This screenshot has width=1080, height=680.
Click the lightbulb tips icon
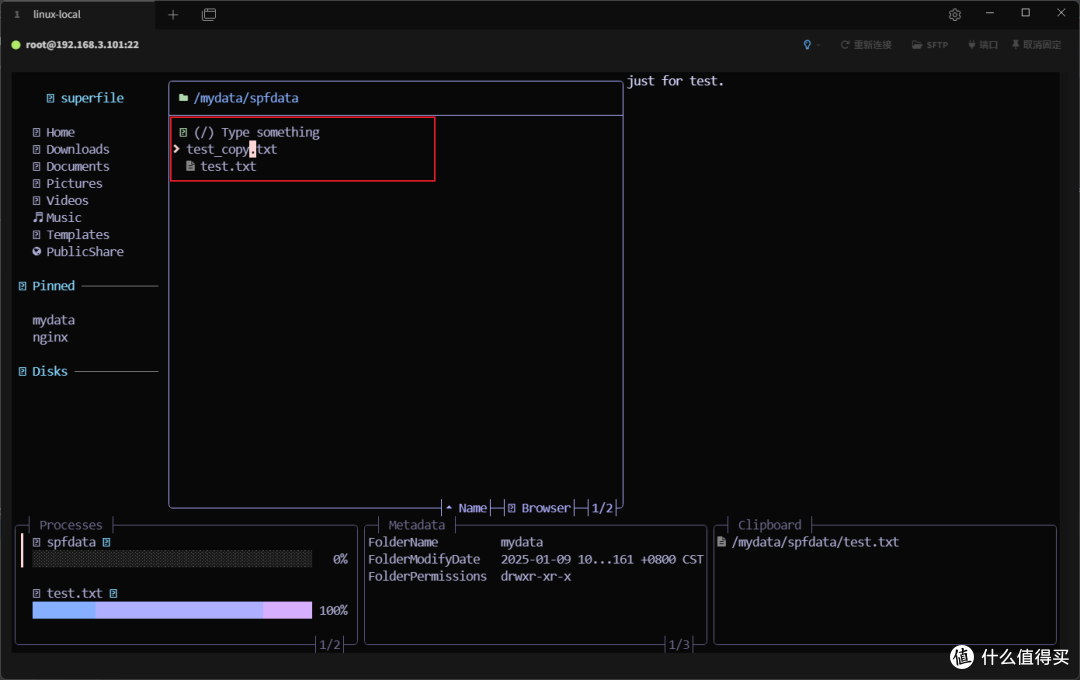(x=807, y=45)
